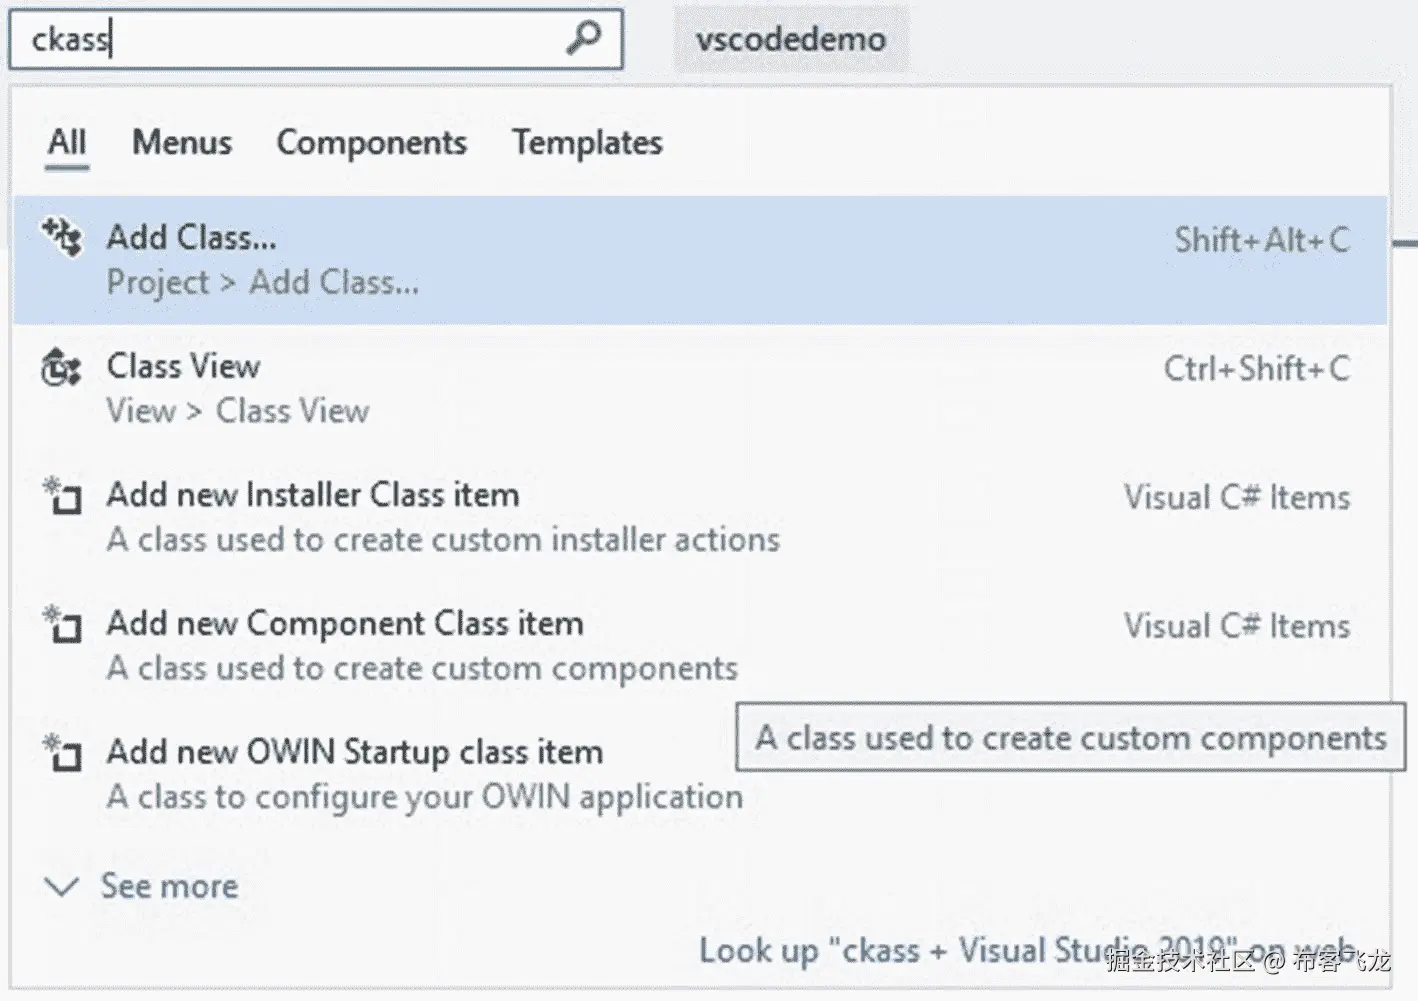
Task: Open Class View from search results
Action: [x=184, y=367]
